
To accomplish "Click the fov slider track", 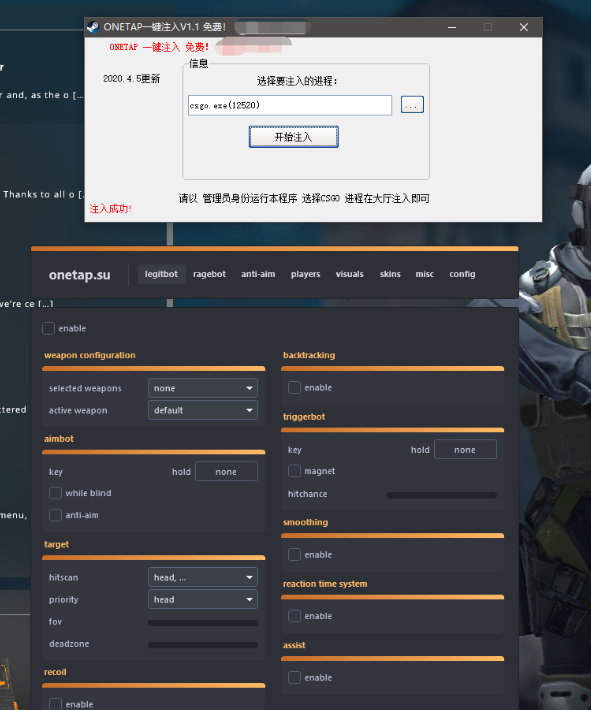I will click(203, 623).
